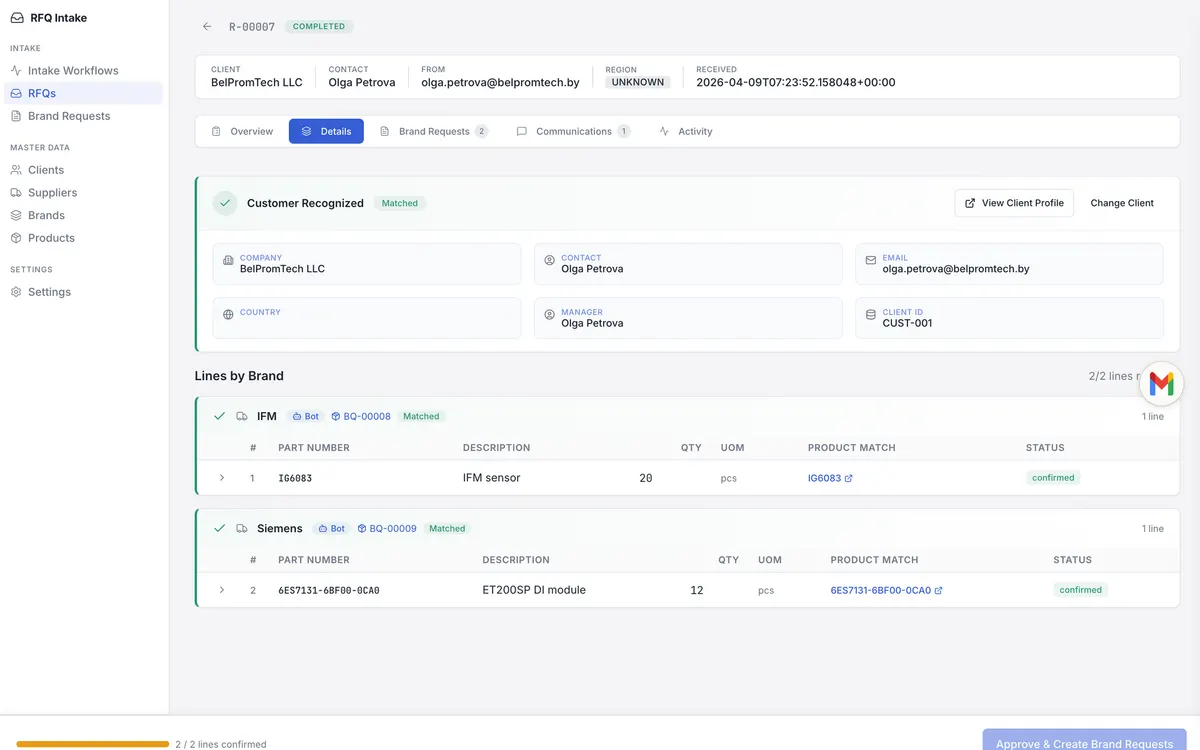Click the person icon in Manager field
1200x750 pixels.
point(549,314)
